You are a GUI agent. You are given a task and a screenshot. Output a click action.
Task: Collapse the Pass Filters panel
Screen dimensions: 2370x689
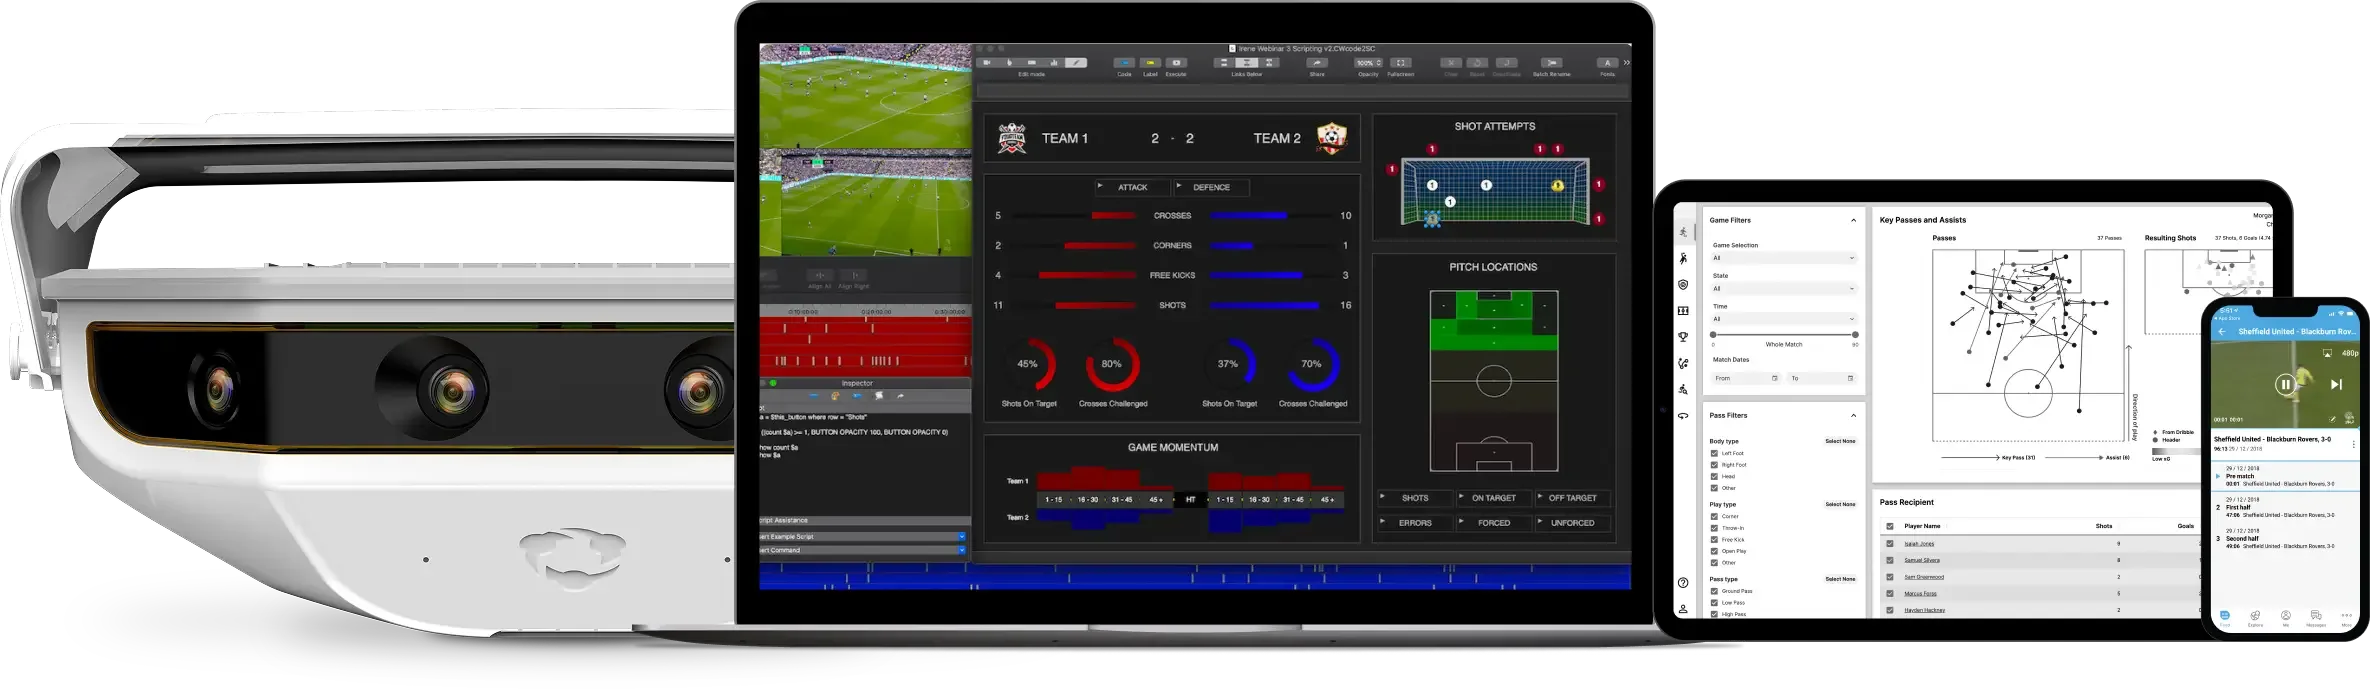1853,415
